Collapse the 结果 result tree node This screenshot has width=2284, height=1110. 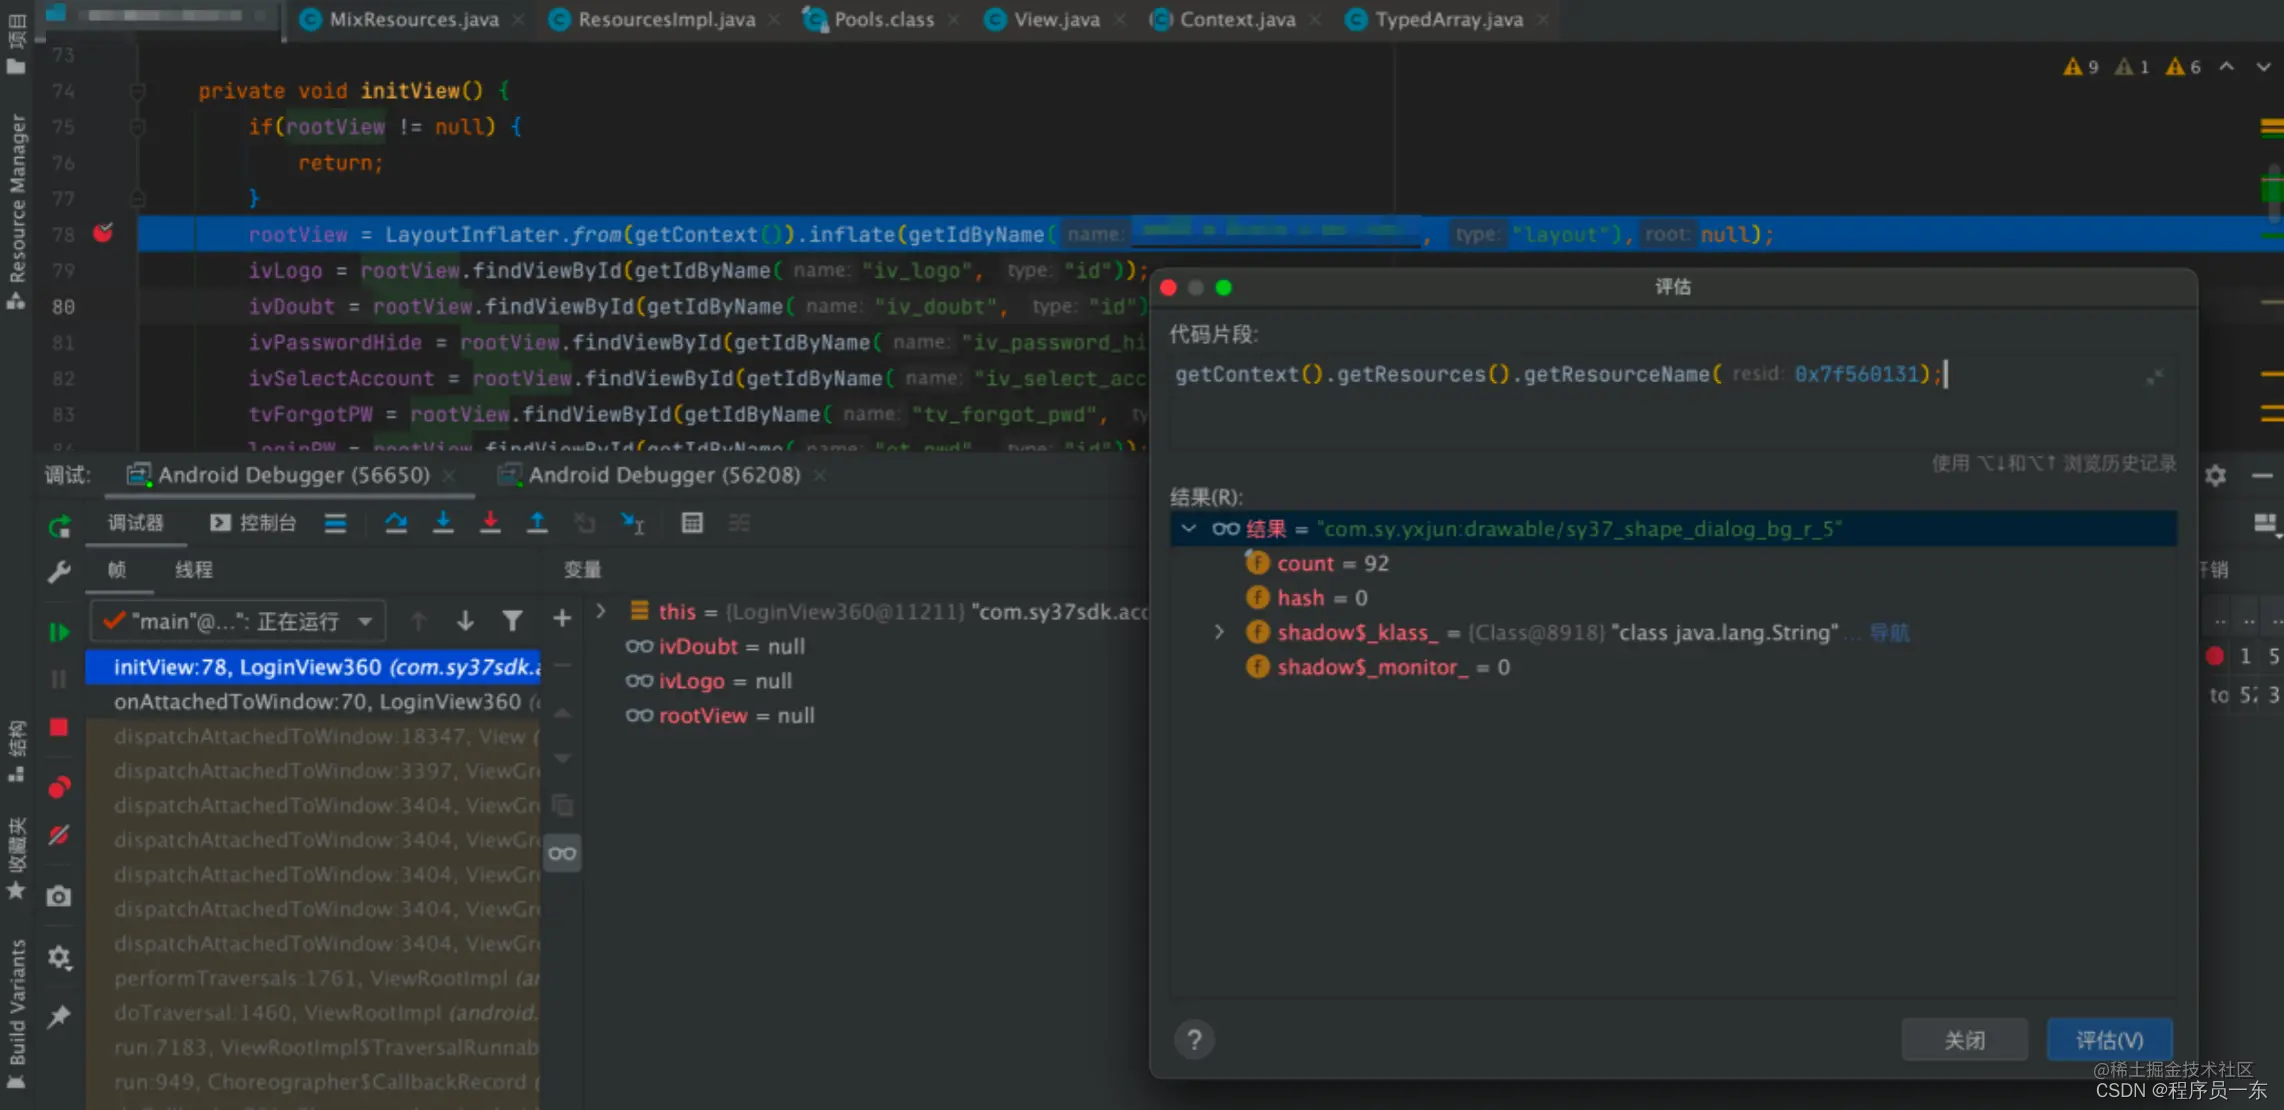[1188, 528]
